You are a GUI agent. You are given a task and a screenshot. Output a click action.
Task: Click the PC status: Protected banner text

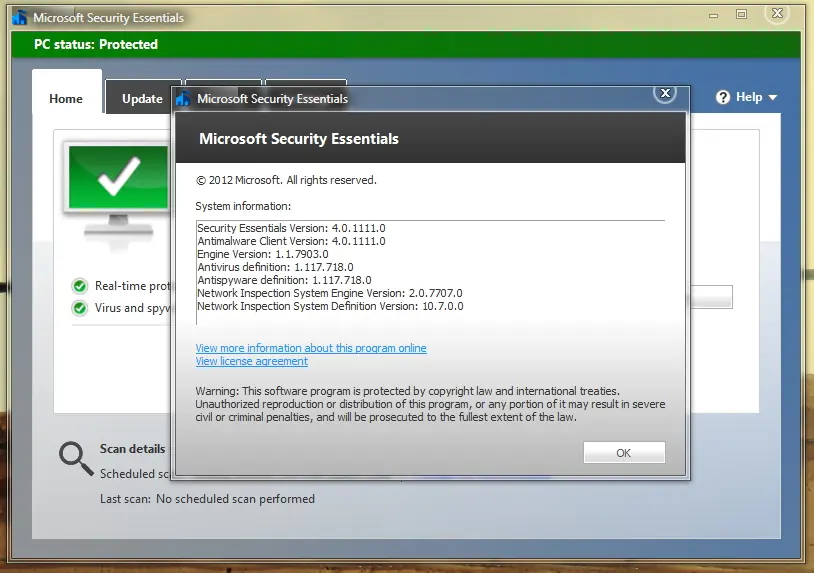pos(96,45)
